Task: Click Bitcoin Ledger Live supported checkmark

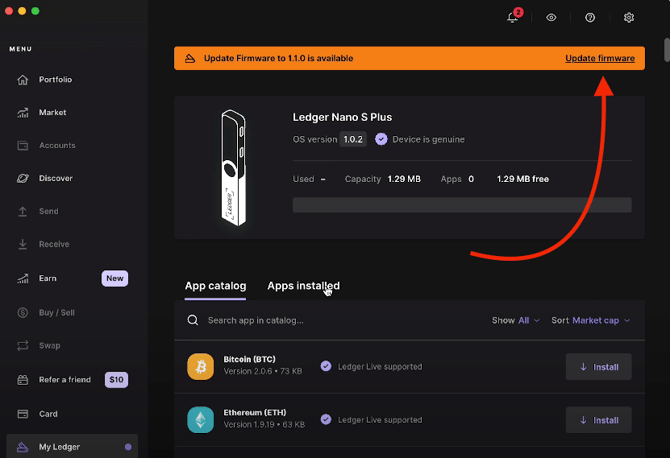Action: point(326,366)
